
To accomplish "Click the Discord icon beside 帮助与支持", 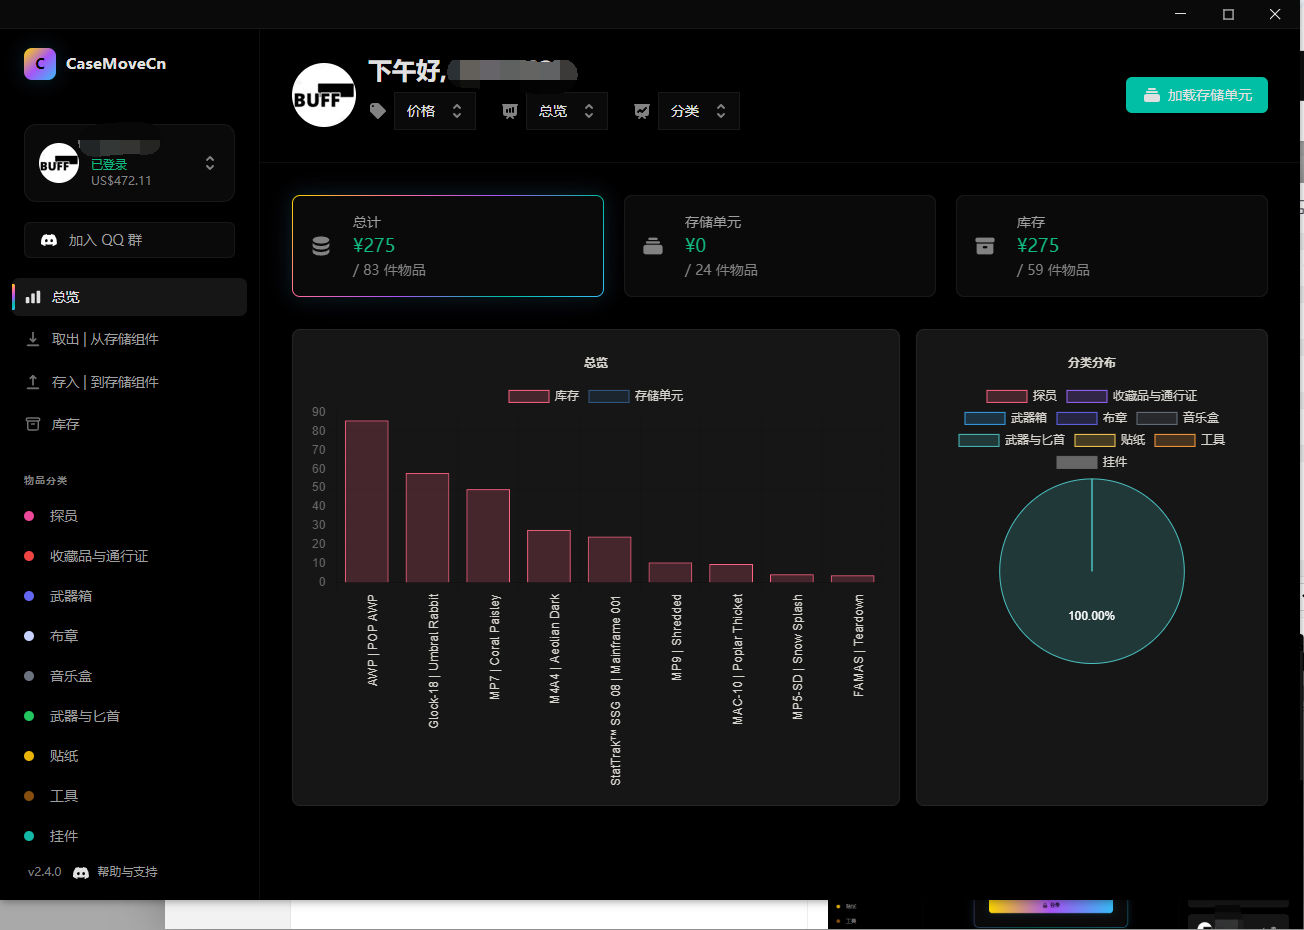I will click(x=81, y=873).
